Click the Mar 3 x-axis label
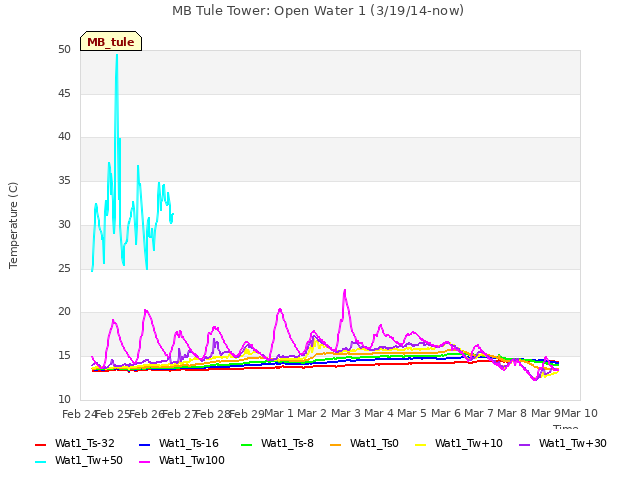The image size is (640, 480). tap(346, 413)
